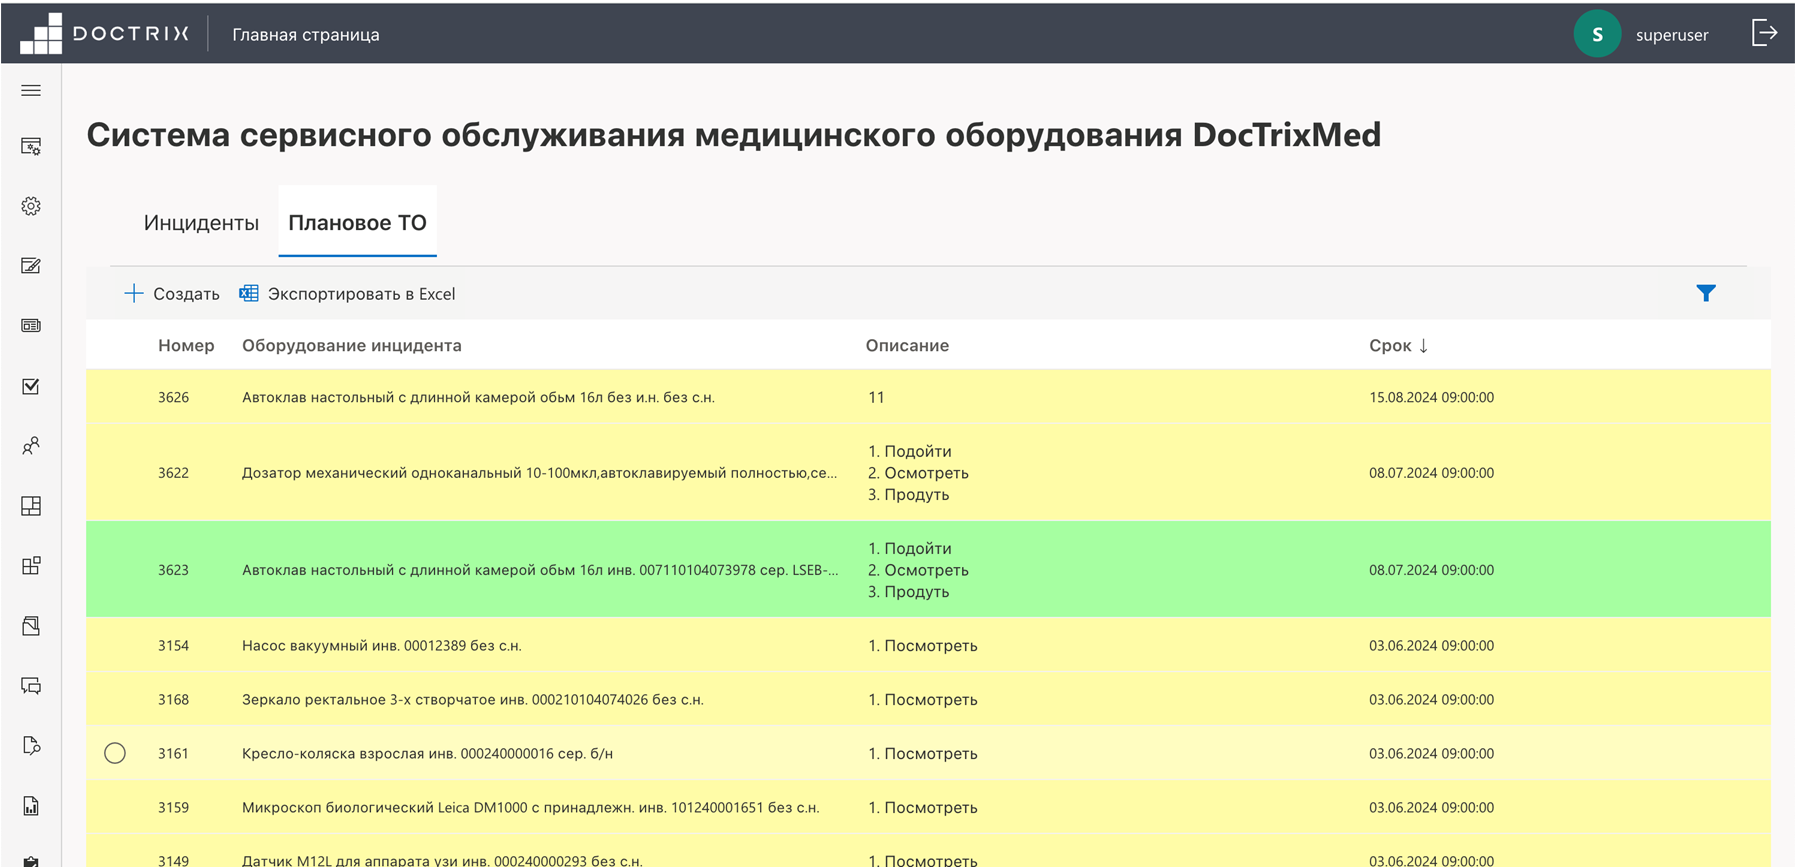
Task: Open the report chart document sidebar icon
Action: point(31,806)
